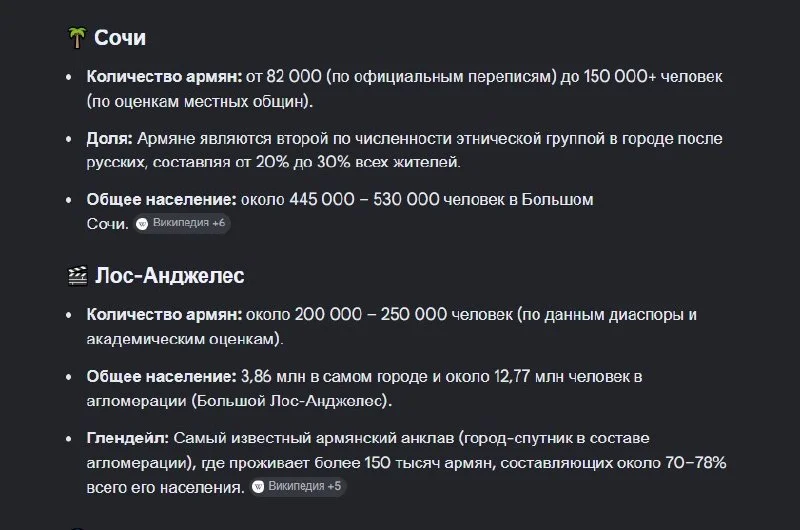Image resolution: width=800 pixels, height=530 pixels.
Task: Click Общее население label under Сочи
Action: [161, 199]
